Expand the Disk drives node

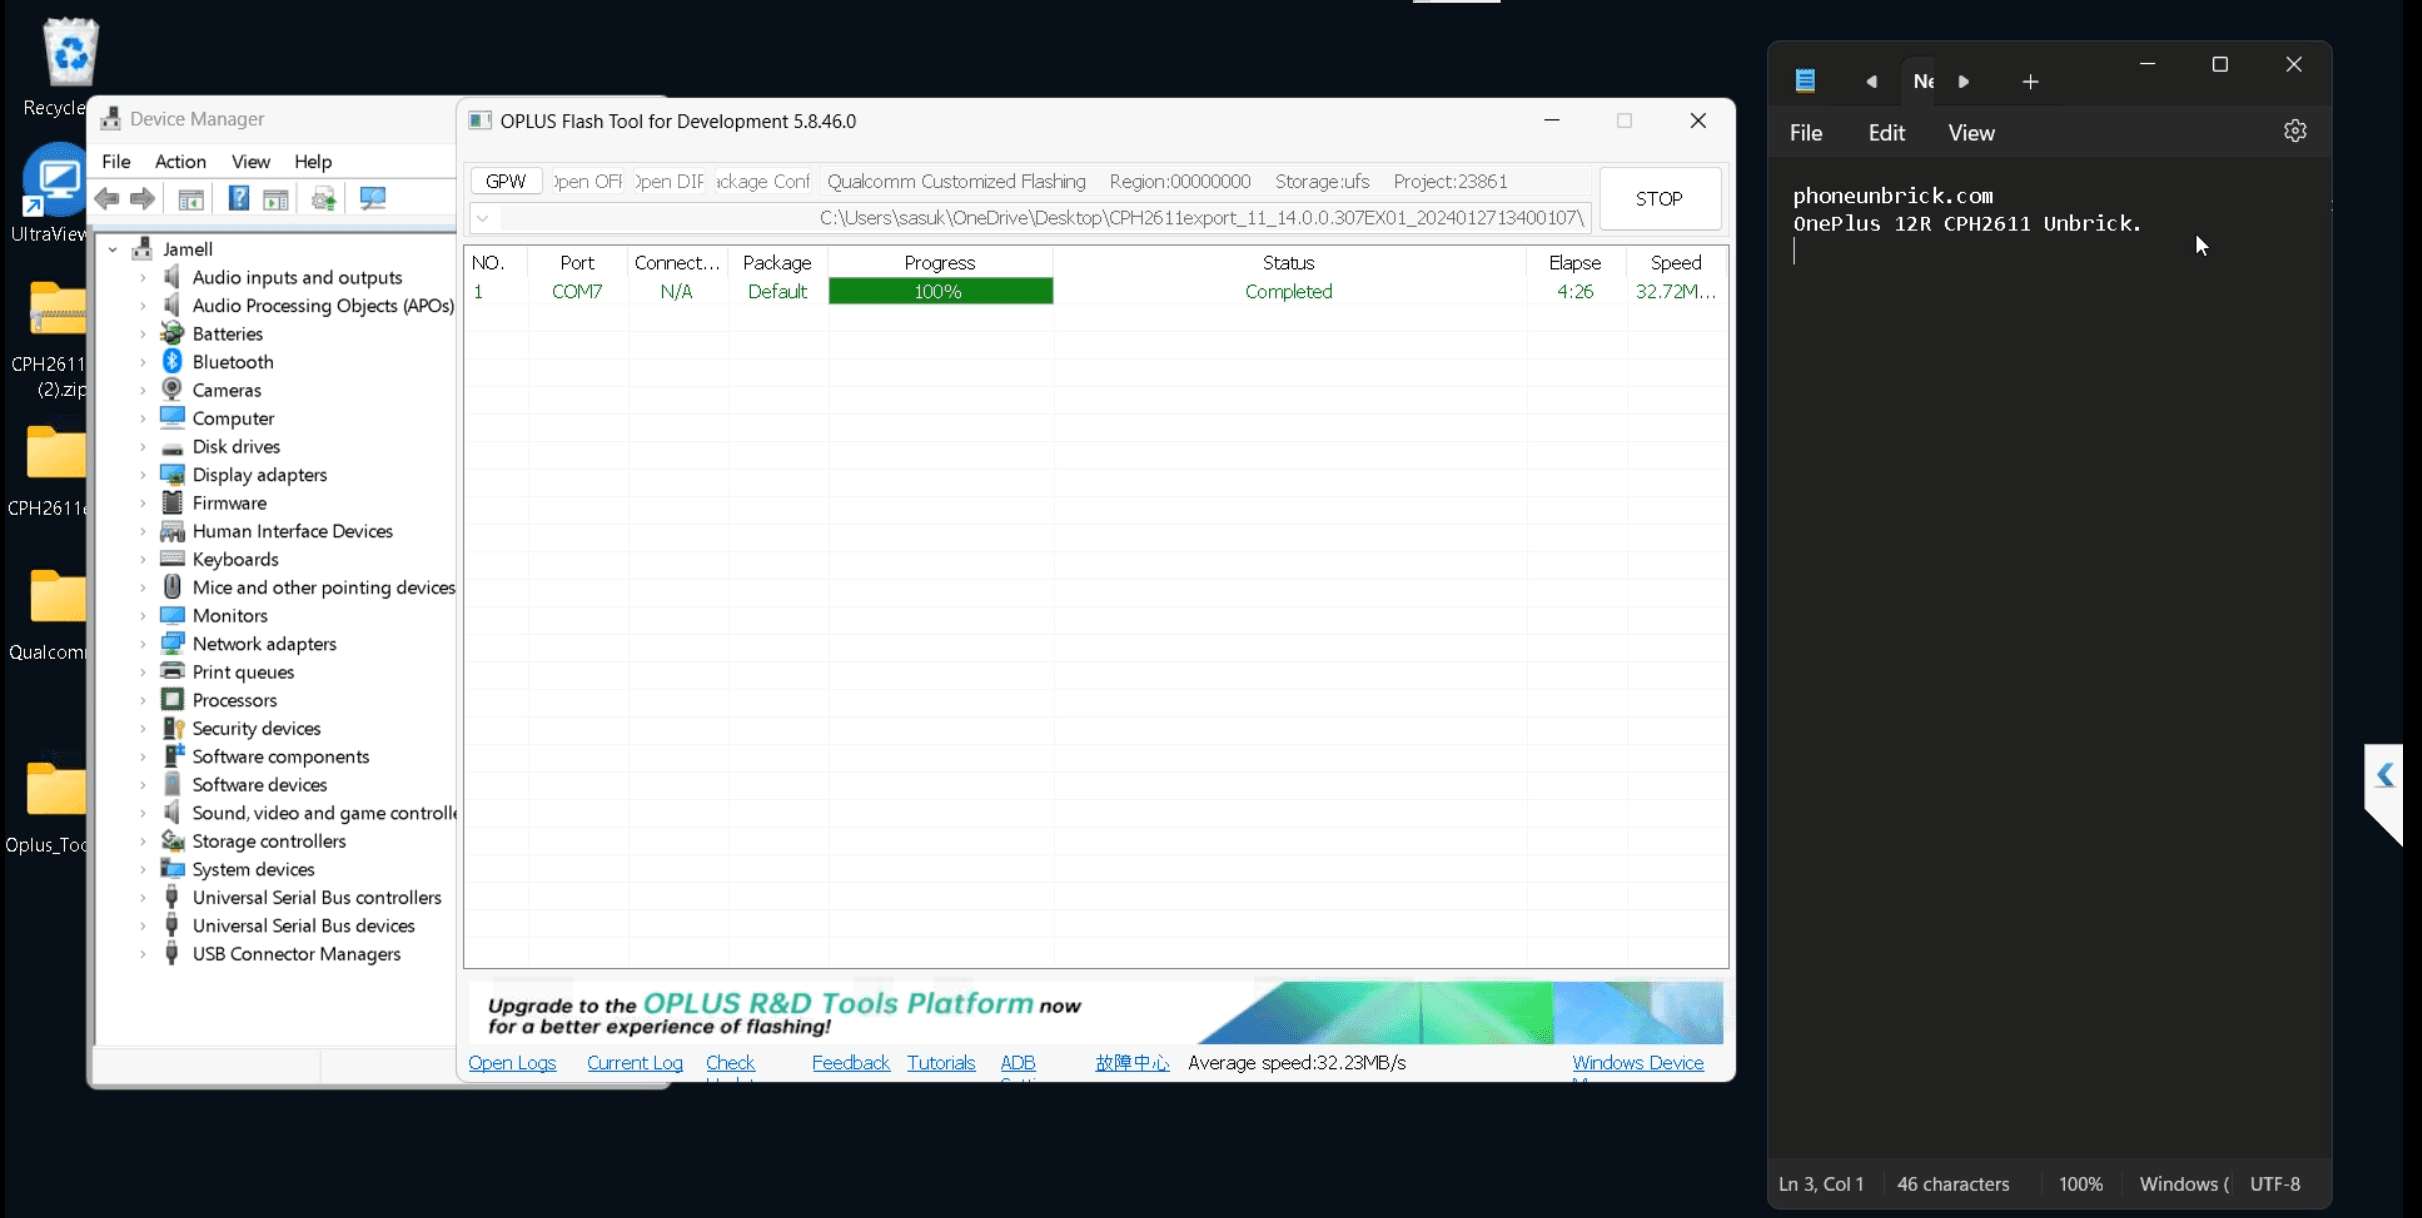coord(143,446)
